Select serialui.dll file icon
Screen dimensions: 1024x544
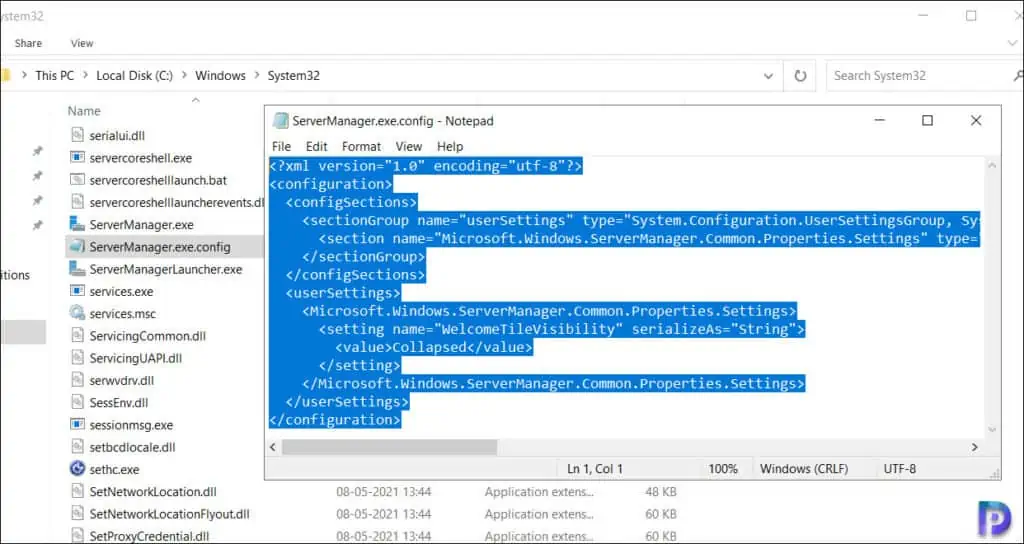(78, 136)
